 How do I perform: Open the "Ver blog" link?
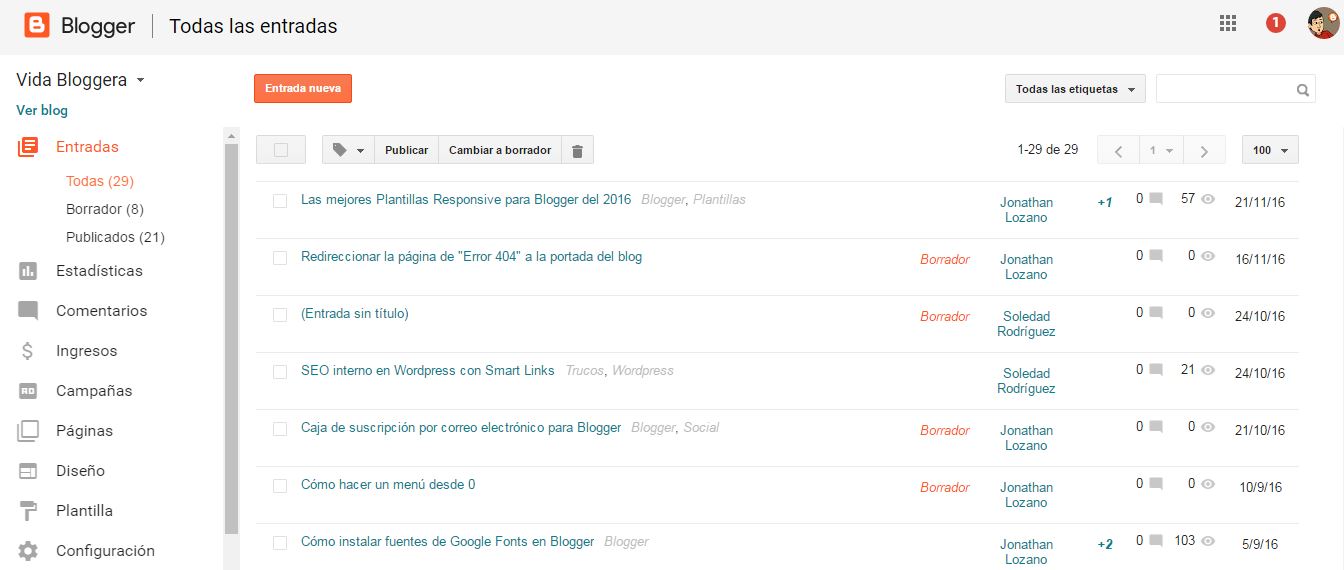point(42,110)
